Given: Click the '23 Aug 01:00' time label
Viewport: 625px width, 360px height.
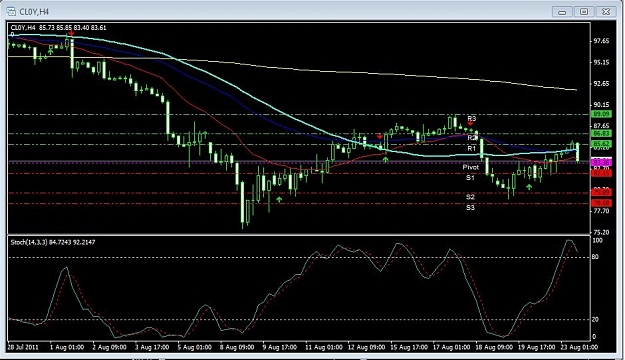Looking at the screenshot, I should 579,347.
